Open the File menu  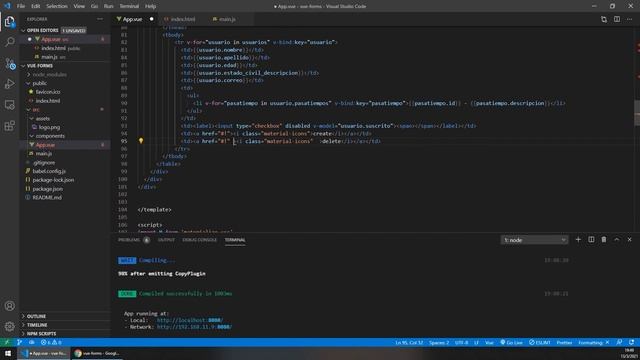[21, 6]
